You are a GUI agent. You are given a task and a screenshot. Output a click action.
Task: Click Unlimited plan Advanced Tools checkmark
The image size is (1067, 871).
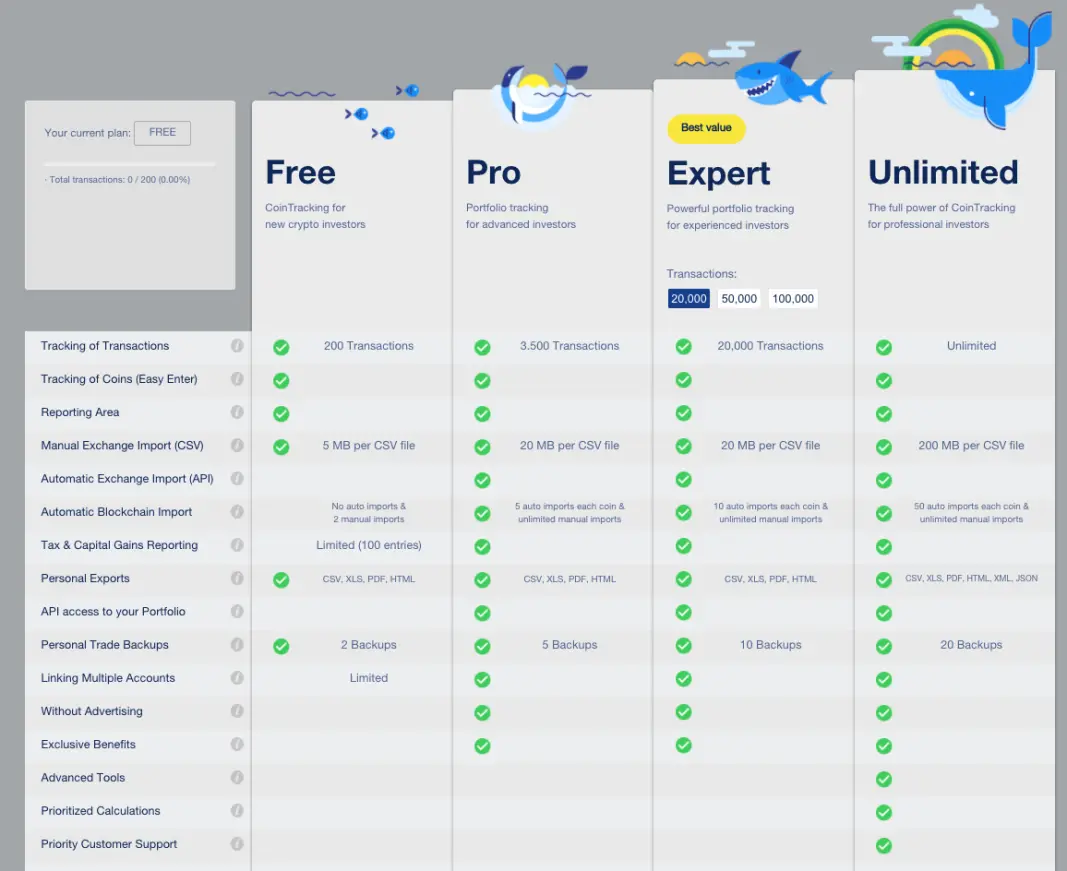pyautogui.click(x=884, y=778)
